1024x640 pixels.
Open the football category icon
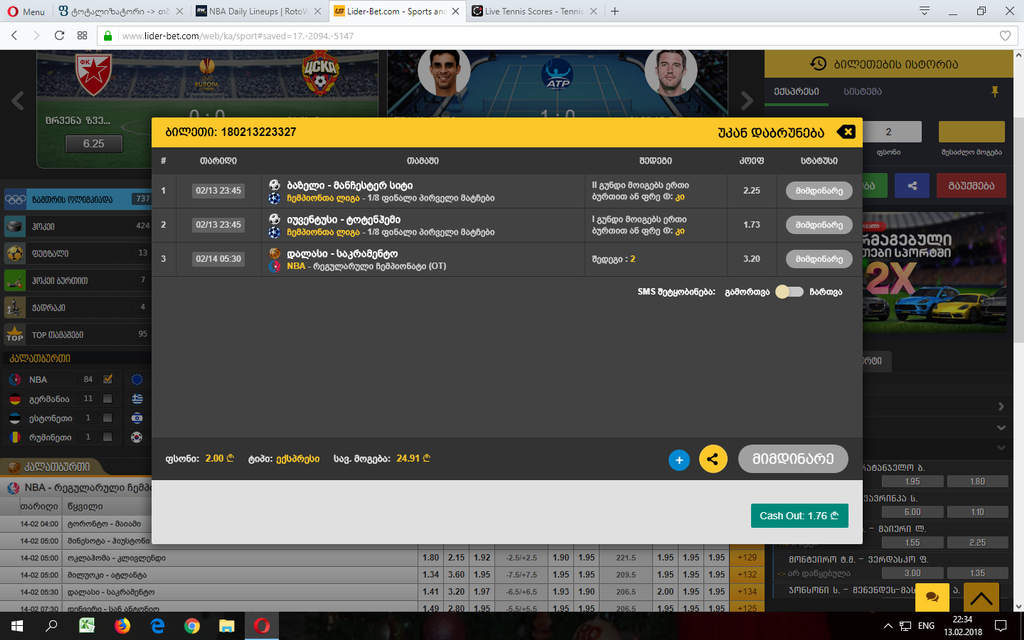coord(15,253)
